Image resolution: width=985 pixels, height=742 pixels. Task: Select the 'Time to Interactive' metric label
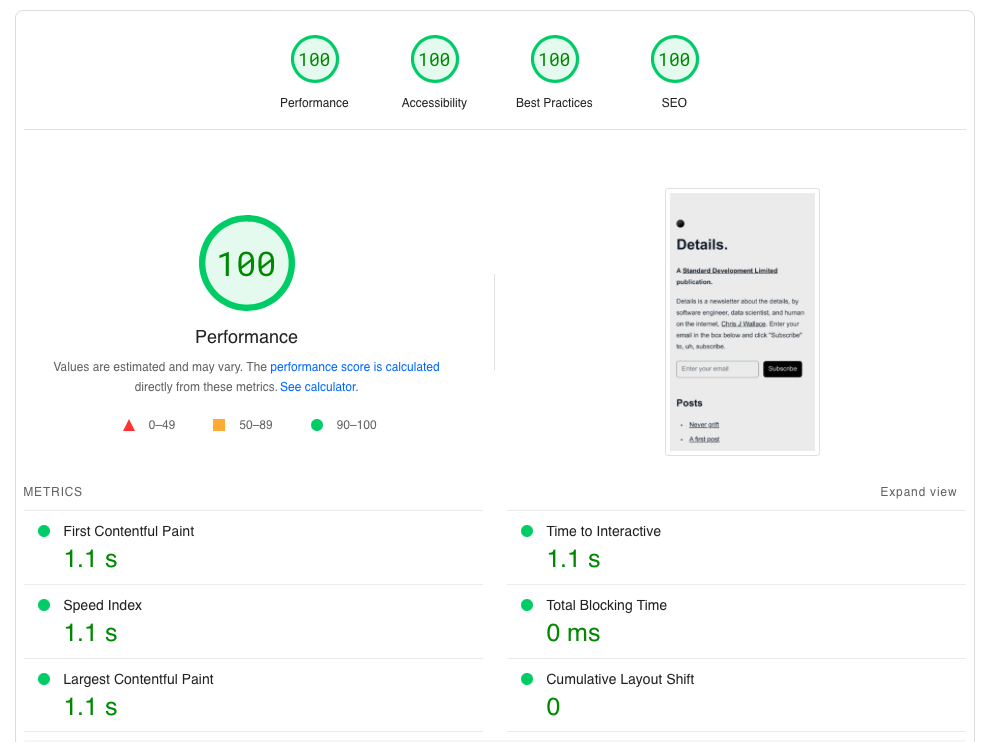(x=604, y=531)
